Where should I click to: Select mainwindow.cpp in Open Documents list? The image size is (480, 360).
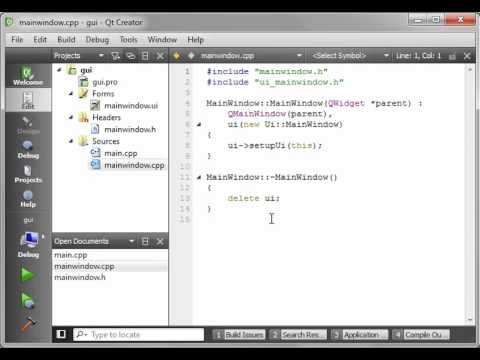tap(110, 266)
